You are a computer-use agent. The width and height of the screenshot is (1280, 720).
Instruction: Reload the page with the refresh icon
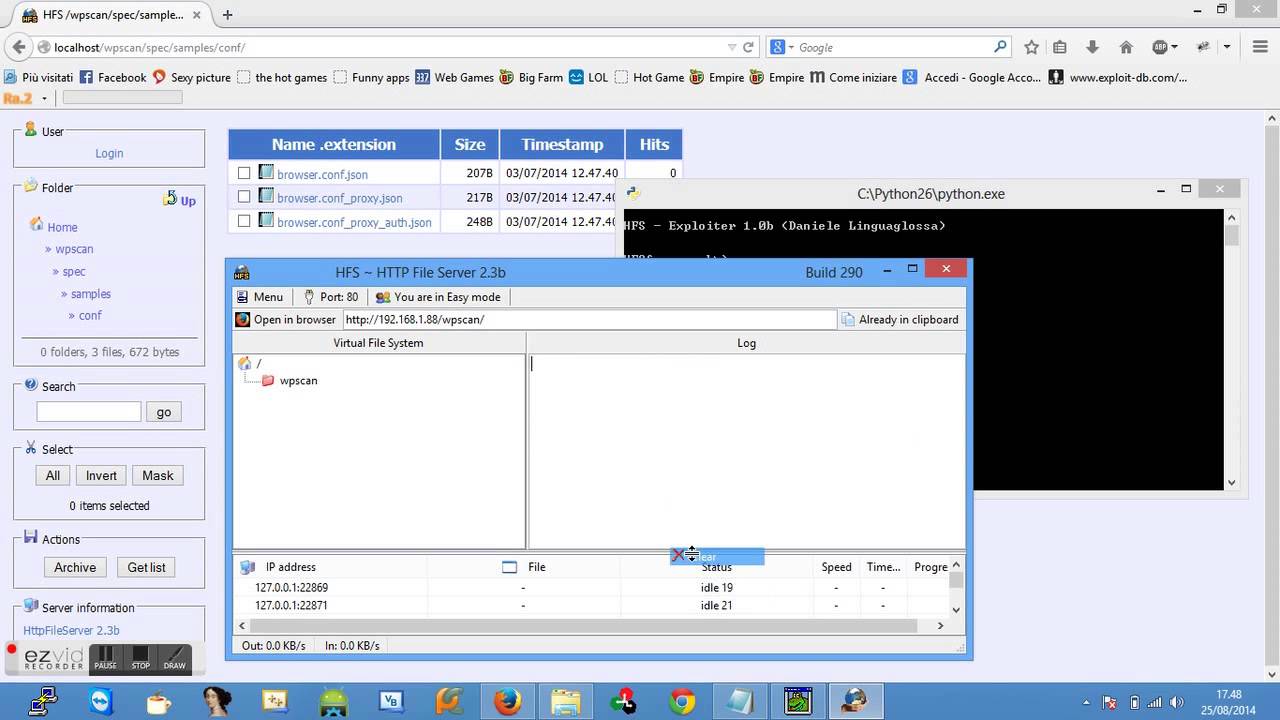[748, 47]
